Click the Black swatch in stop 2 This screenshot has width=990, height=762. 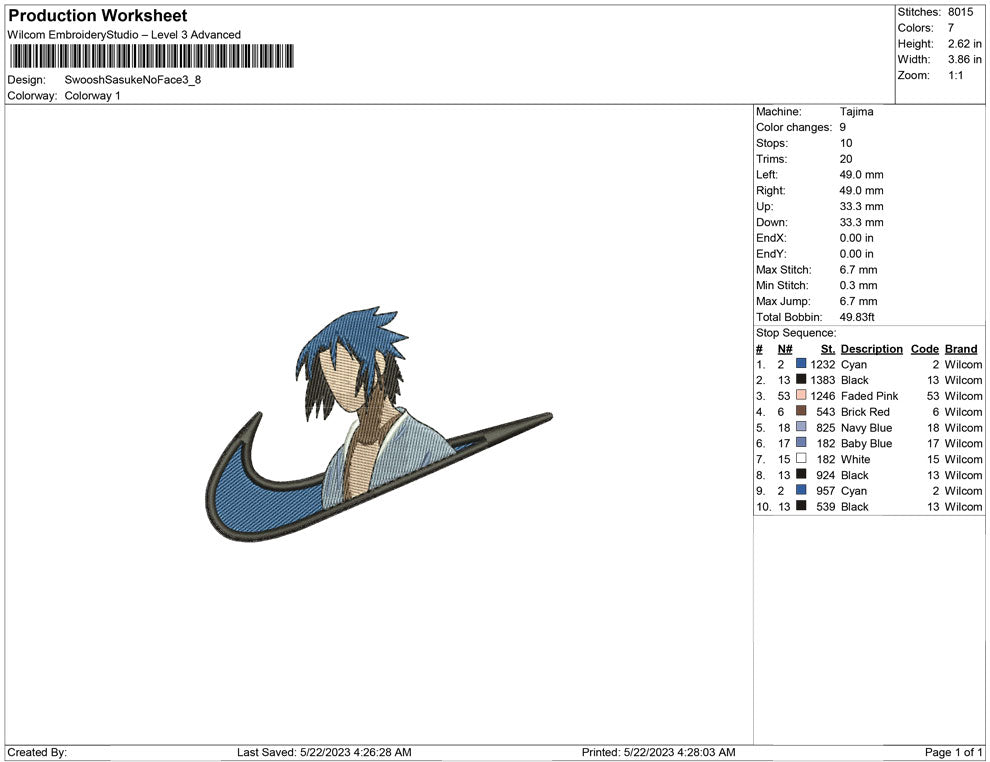pos(801,379)
